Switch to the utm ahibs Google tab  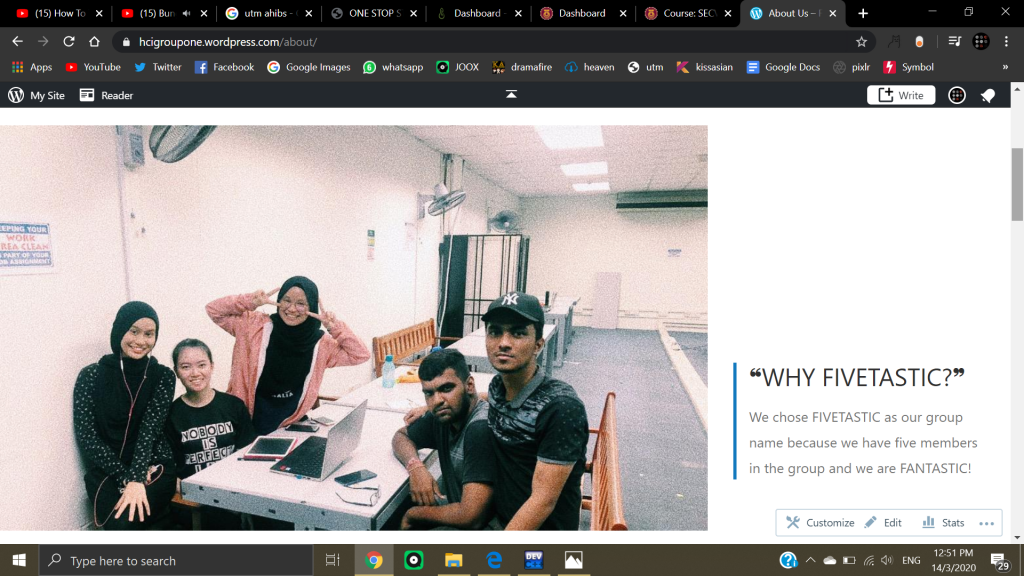[269, 13]
